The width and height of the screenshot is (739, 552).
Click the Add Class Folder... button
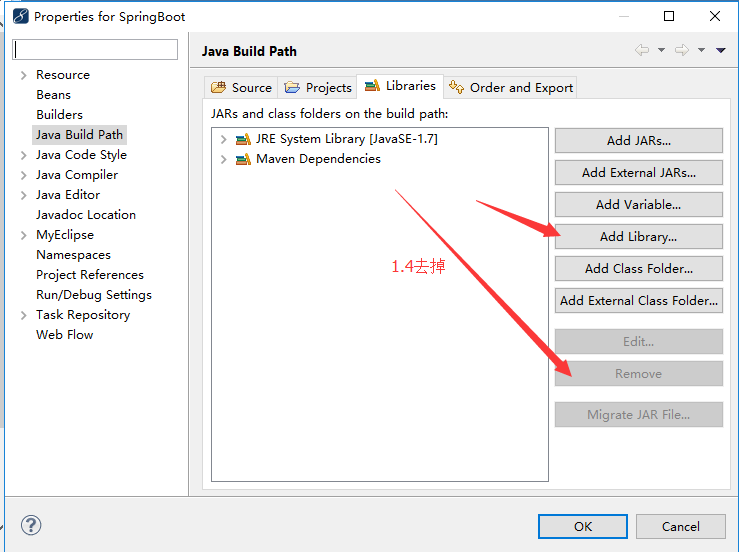[x=639, y=269]
